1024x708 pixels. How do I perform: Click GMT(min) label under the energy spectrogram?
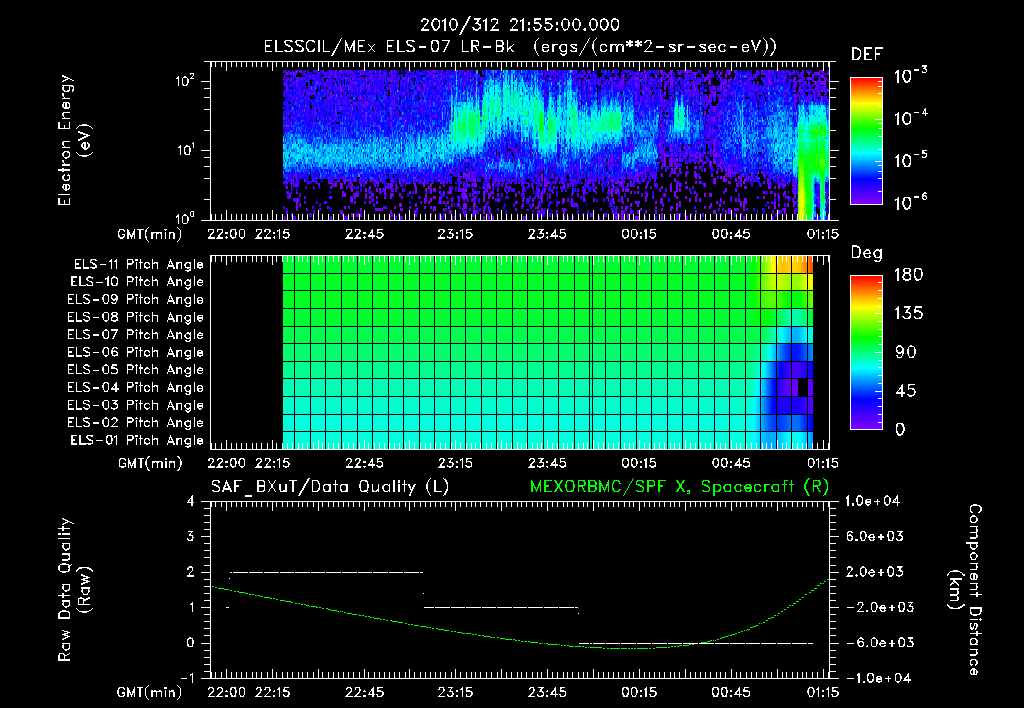tap(150, 234)
